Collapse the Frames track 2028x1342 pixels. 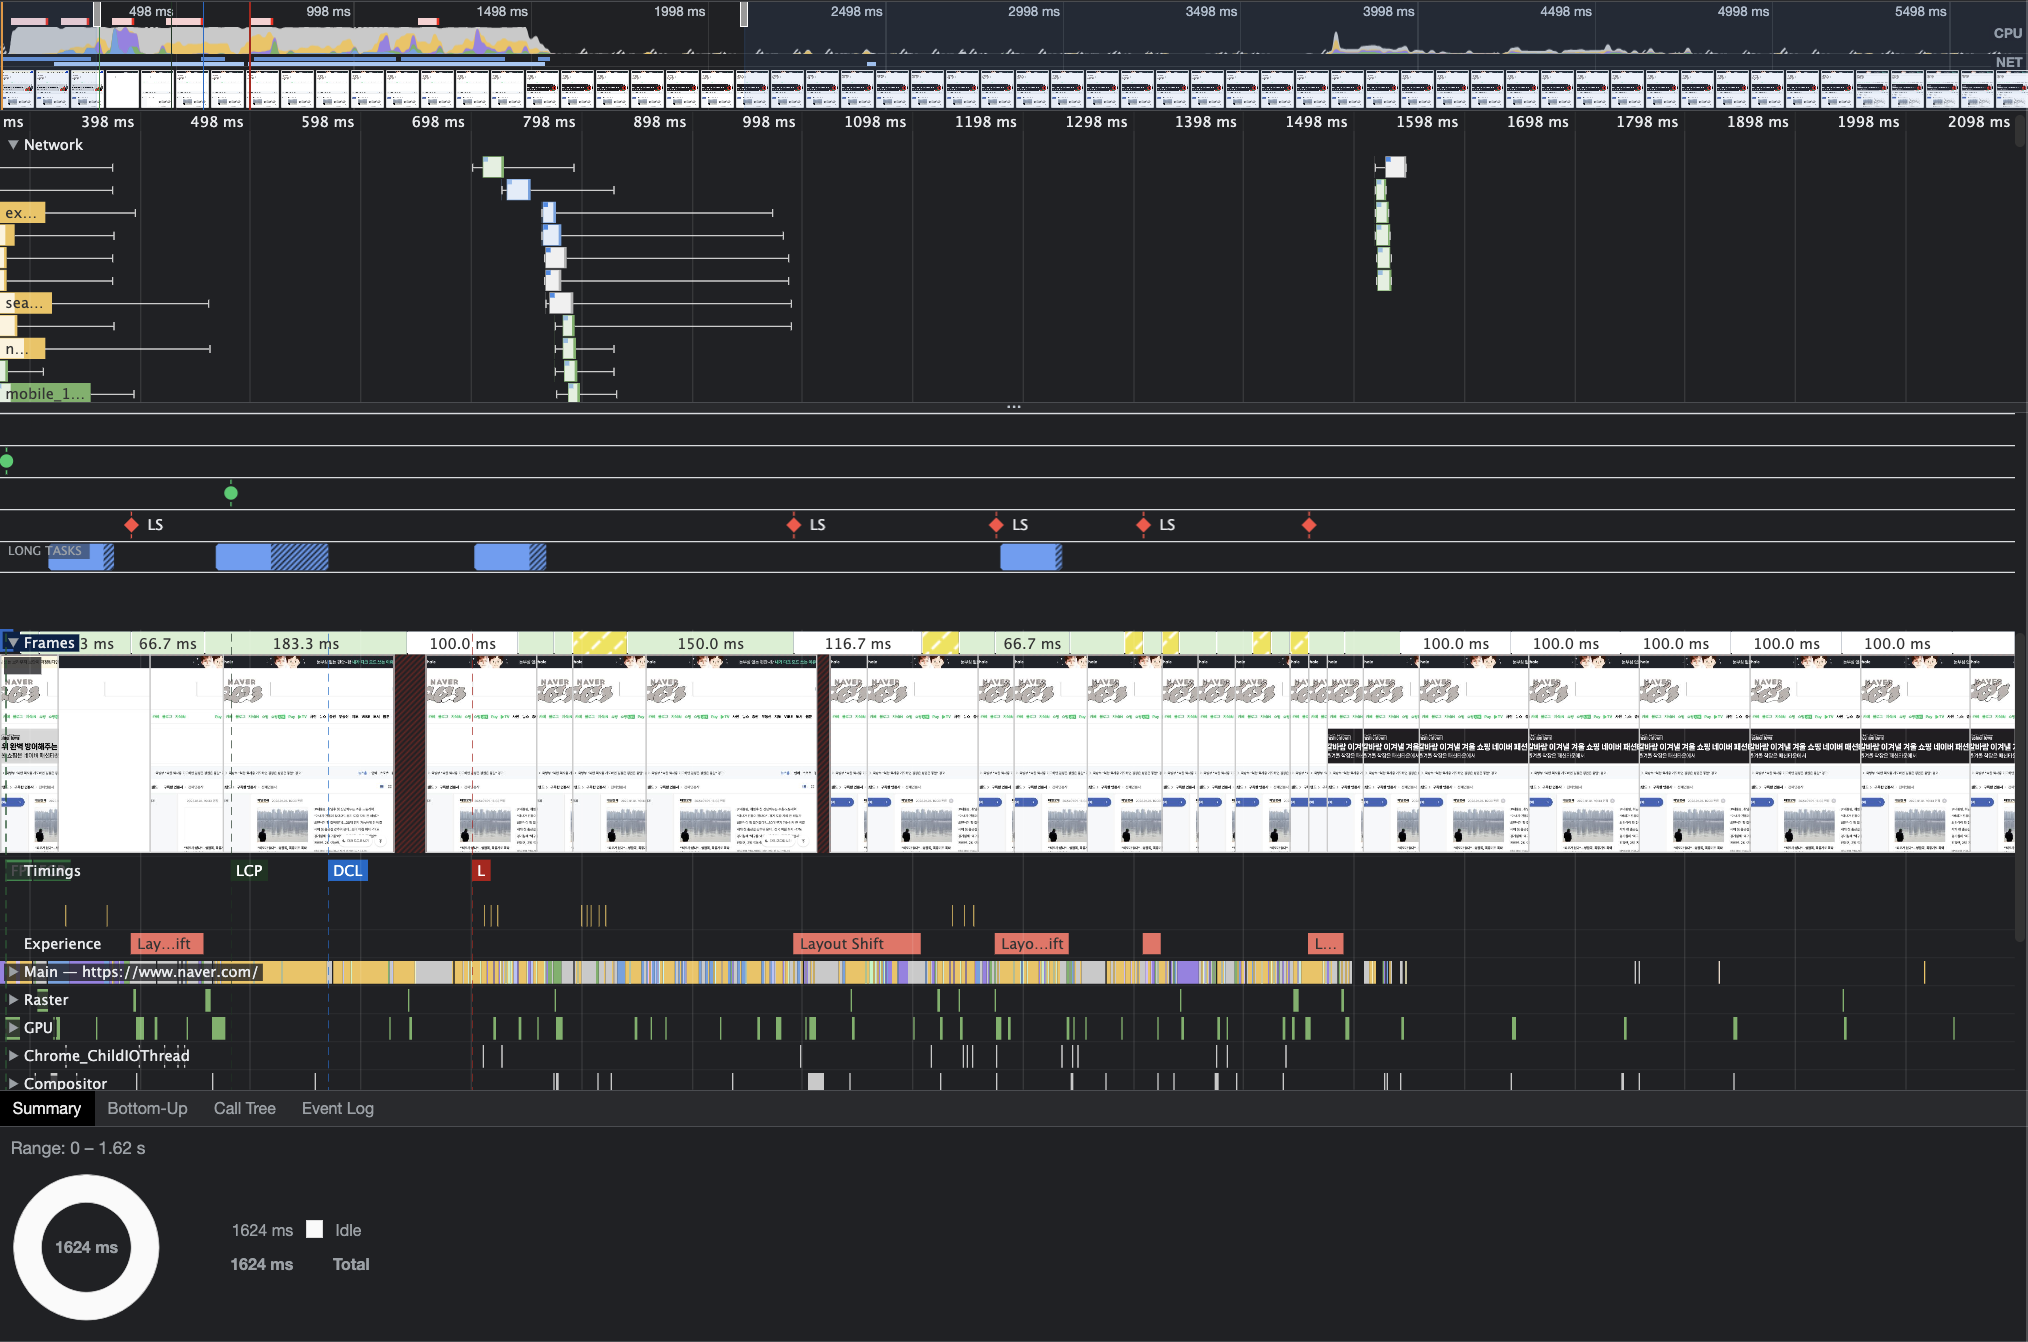click(13, 643)
